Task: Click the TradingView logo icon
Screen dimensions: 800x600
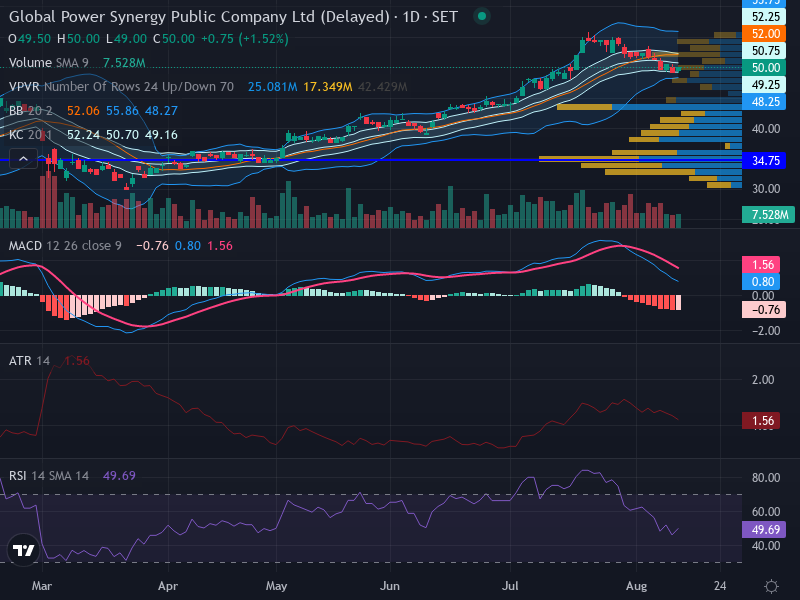Action: [23, 550]
